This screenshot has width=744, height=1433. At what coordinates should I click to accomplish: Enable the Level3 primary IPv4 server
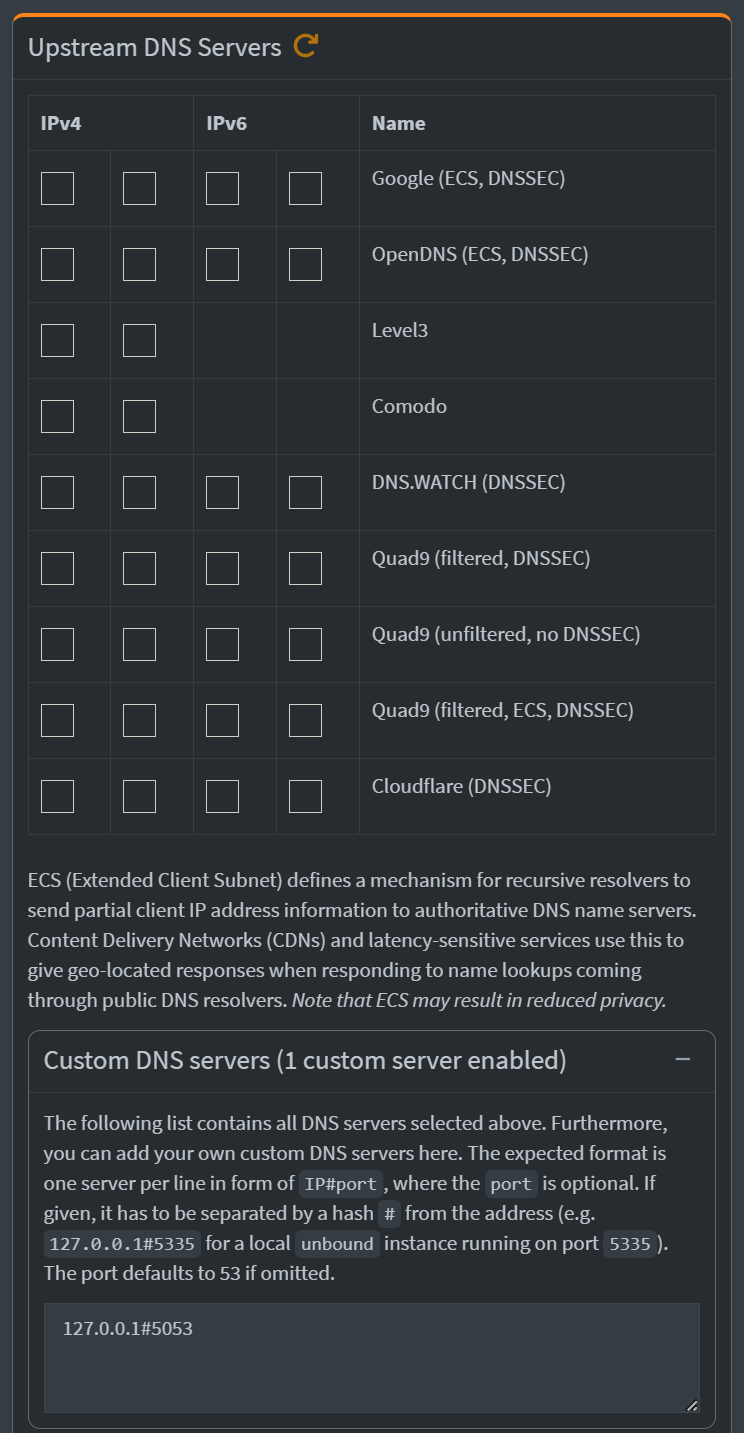(x=57, y=340)
